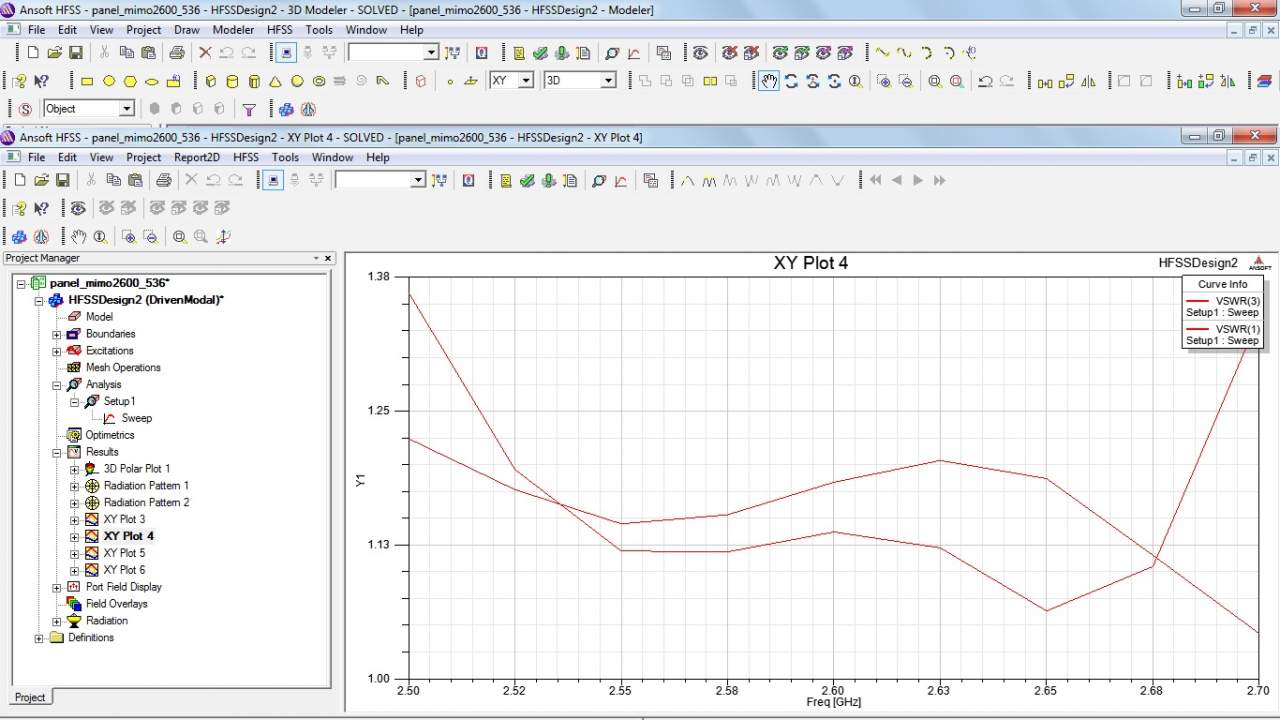Click the Freq [GHz] axis label
Screen dimensions: 1280x720
coord(833,702)
